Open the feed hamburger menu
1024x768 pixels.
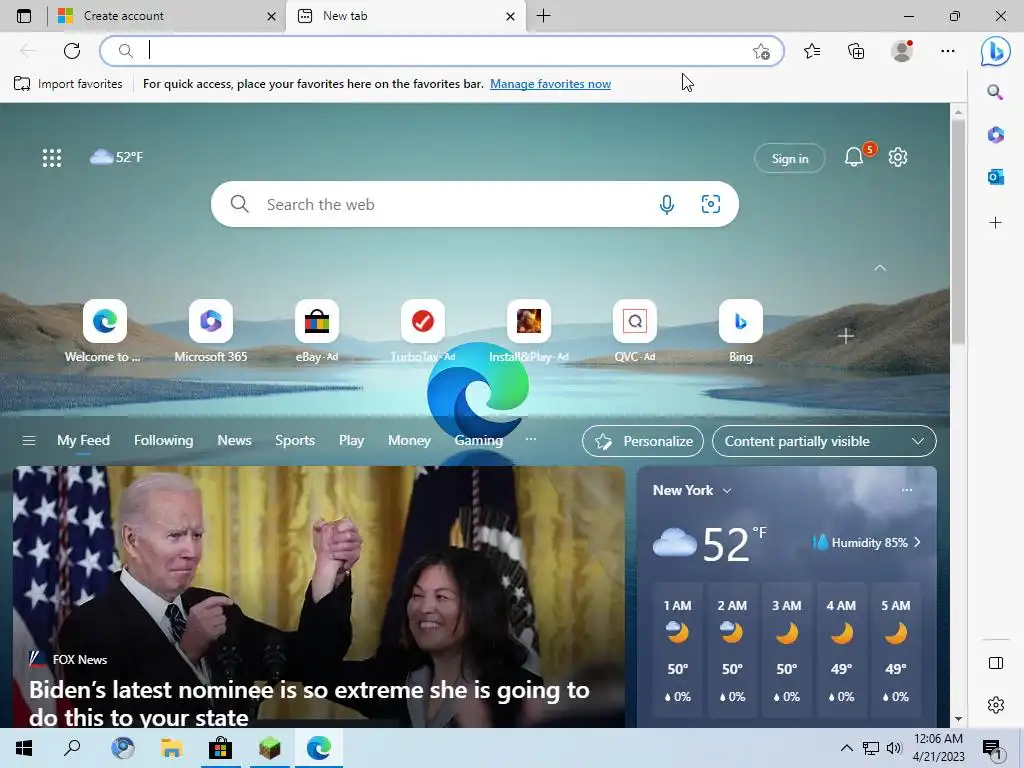tap(29, 441)
